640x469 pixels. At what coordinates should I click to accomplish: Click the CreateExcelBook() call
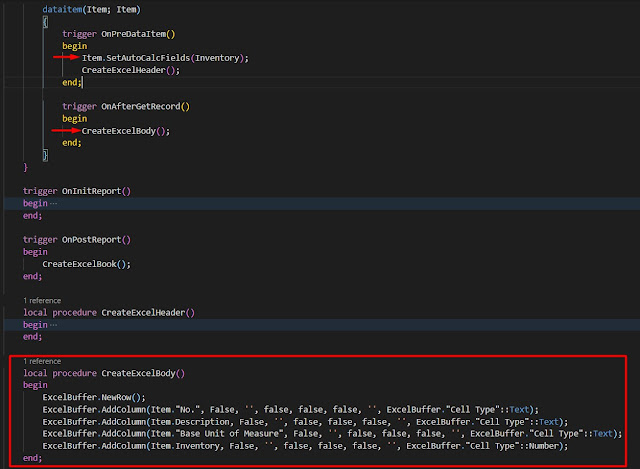tap(87, 264)
